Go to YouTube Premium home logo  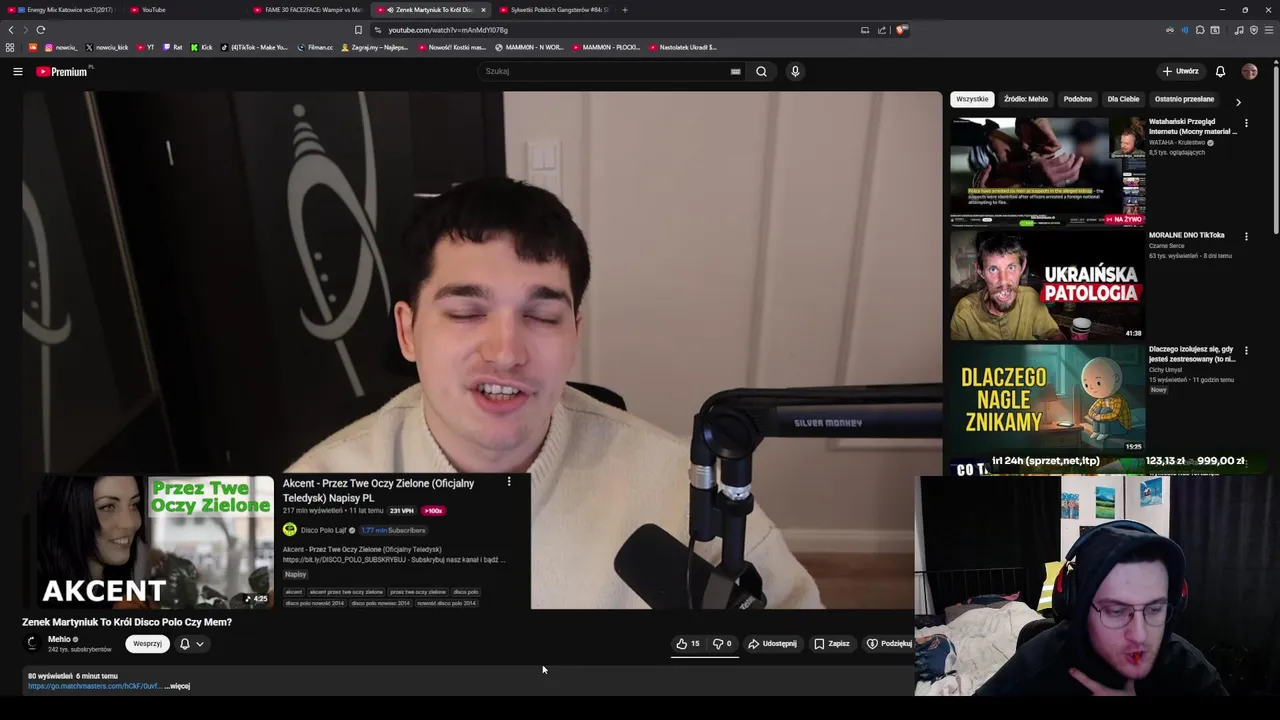tap(64, 71)
